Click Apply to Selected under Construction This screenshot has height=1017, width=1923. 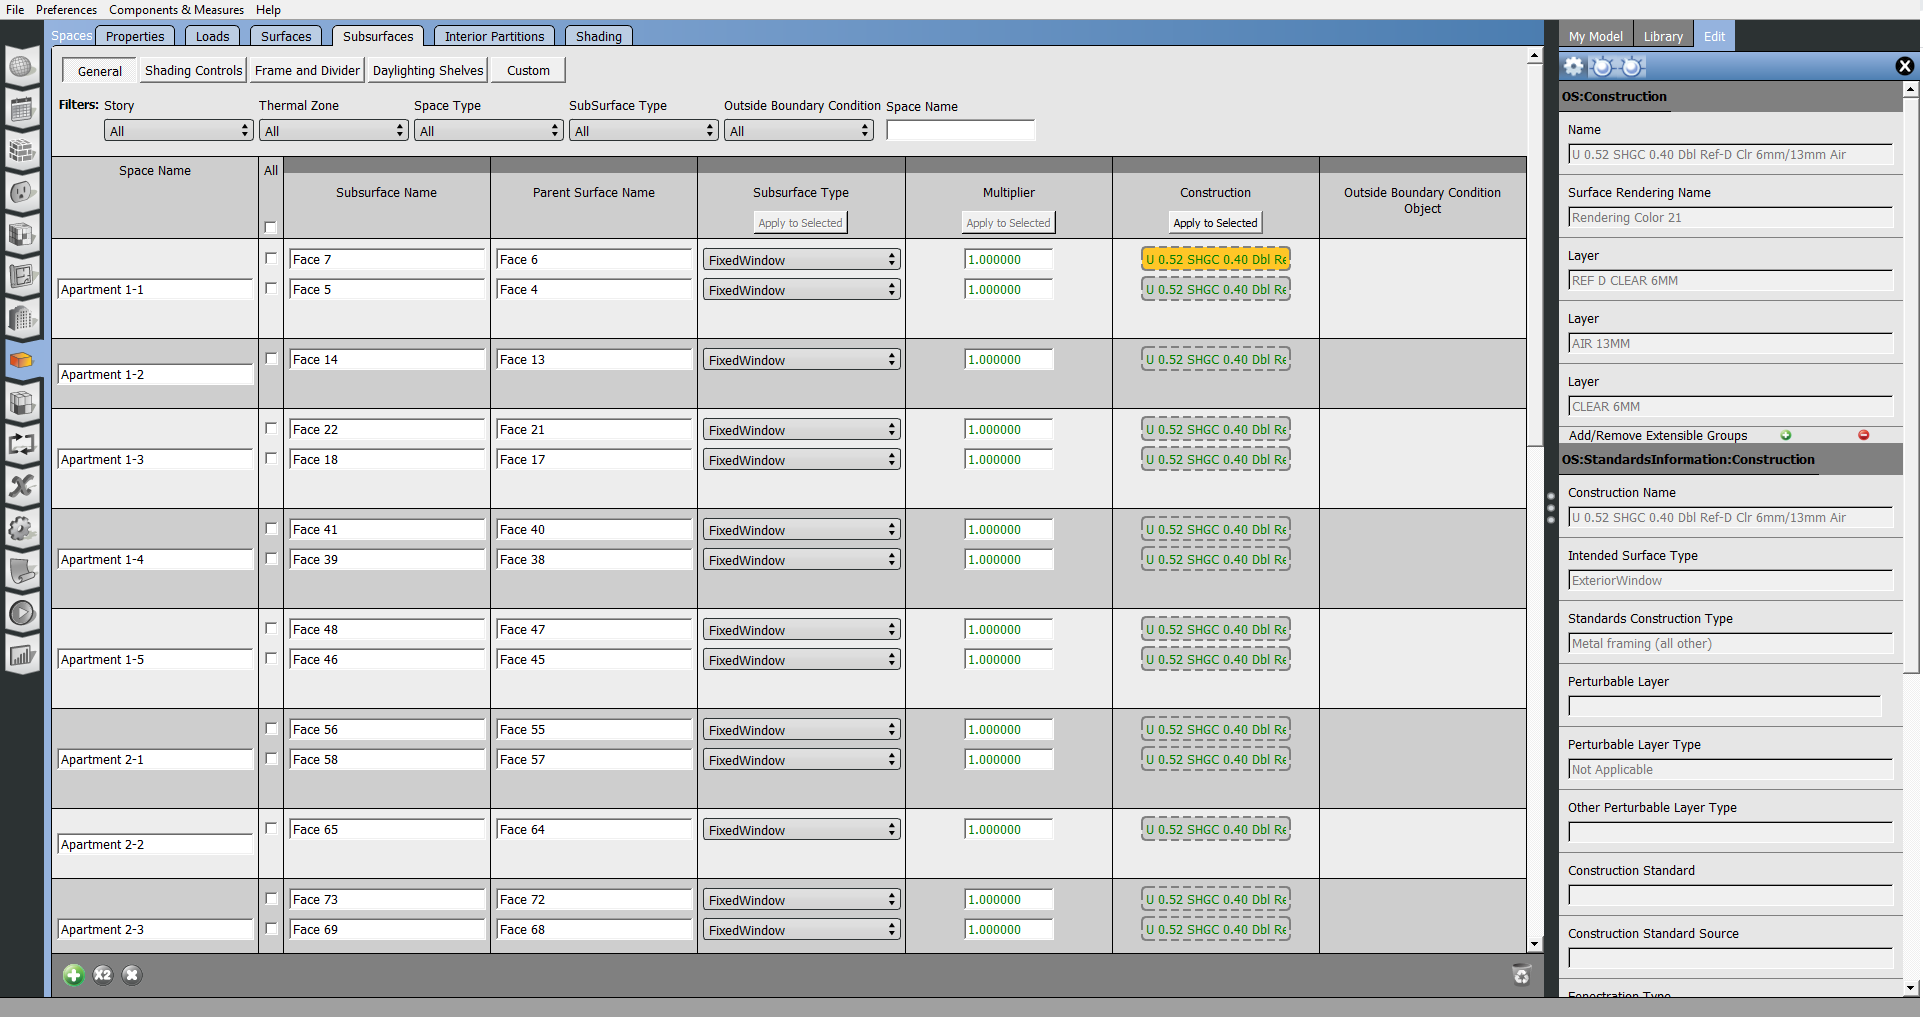point(1215,223)
